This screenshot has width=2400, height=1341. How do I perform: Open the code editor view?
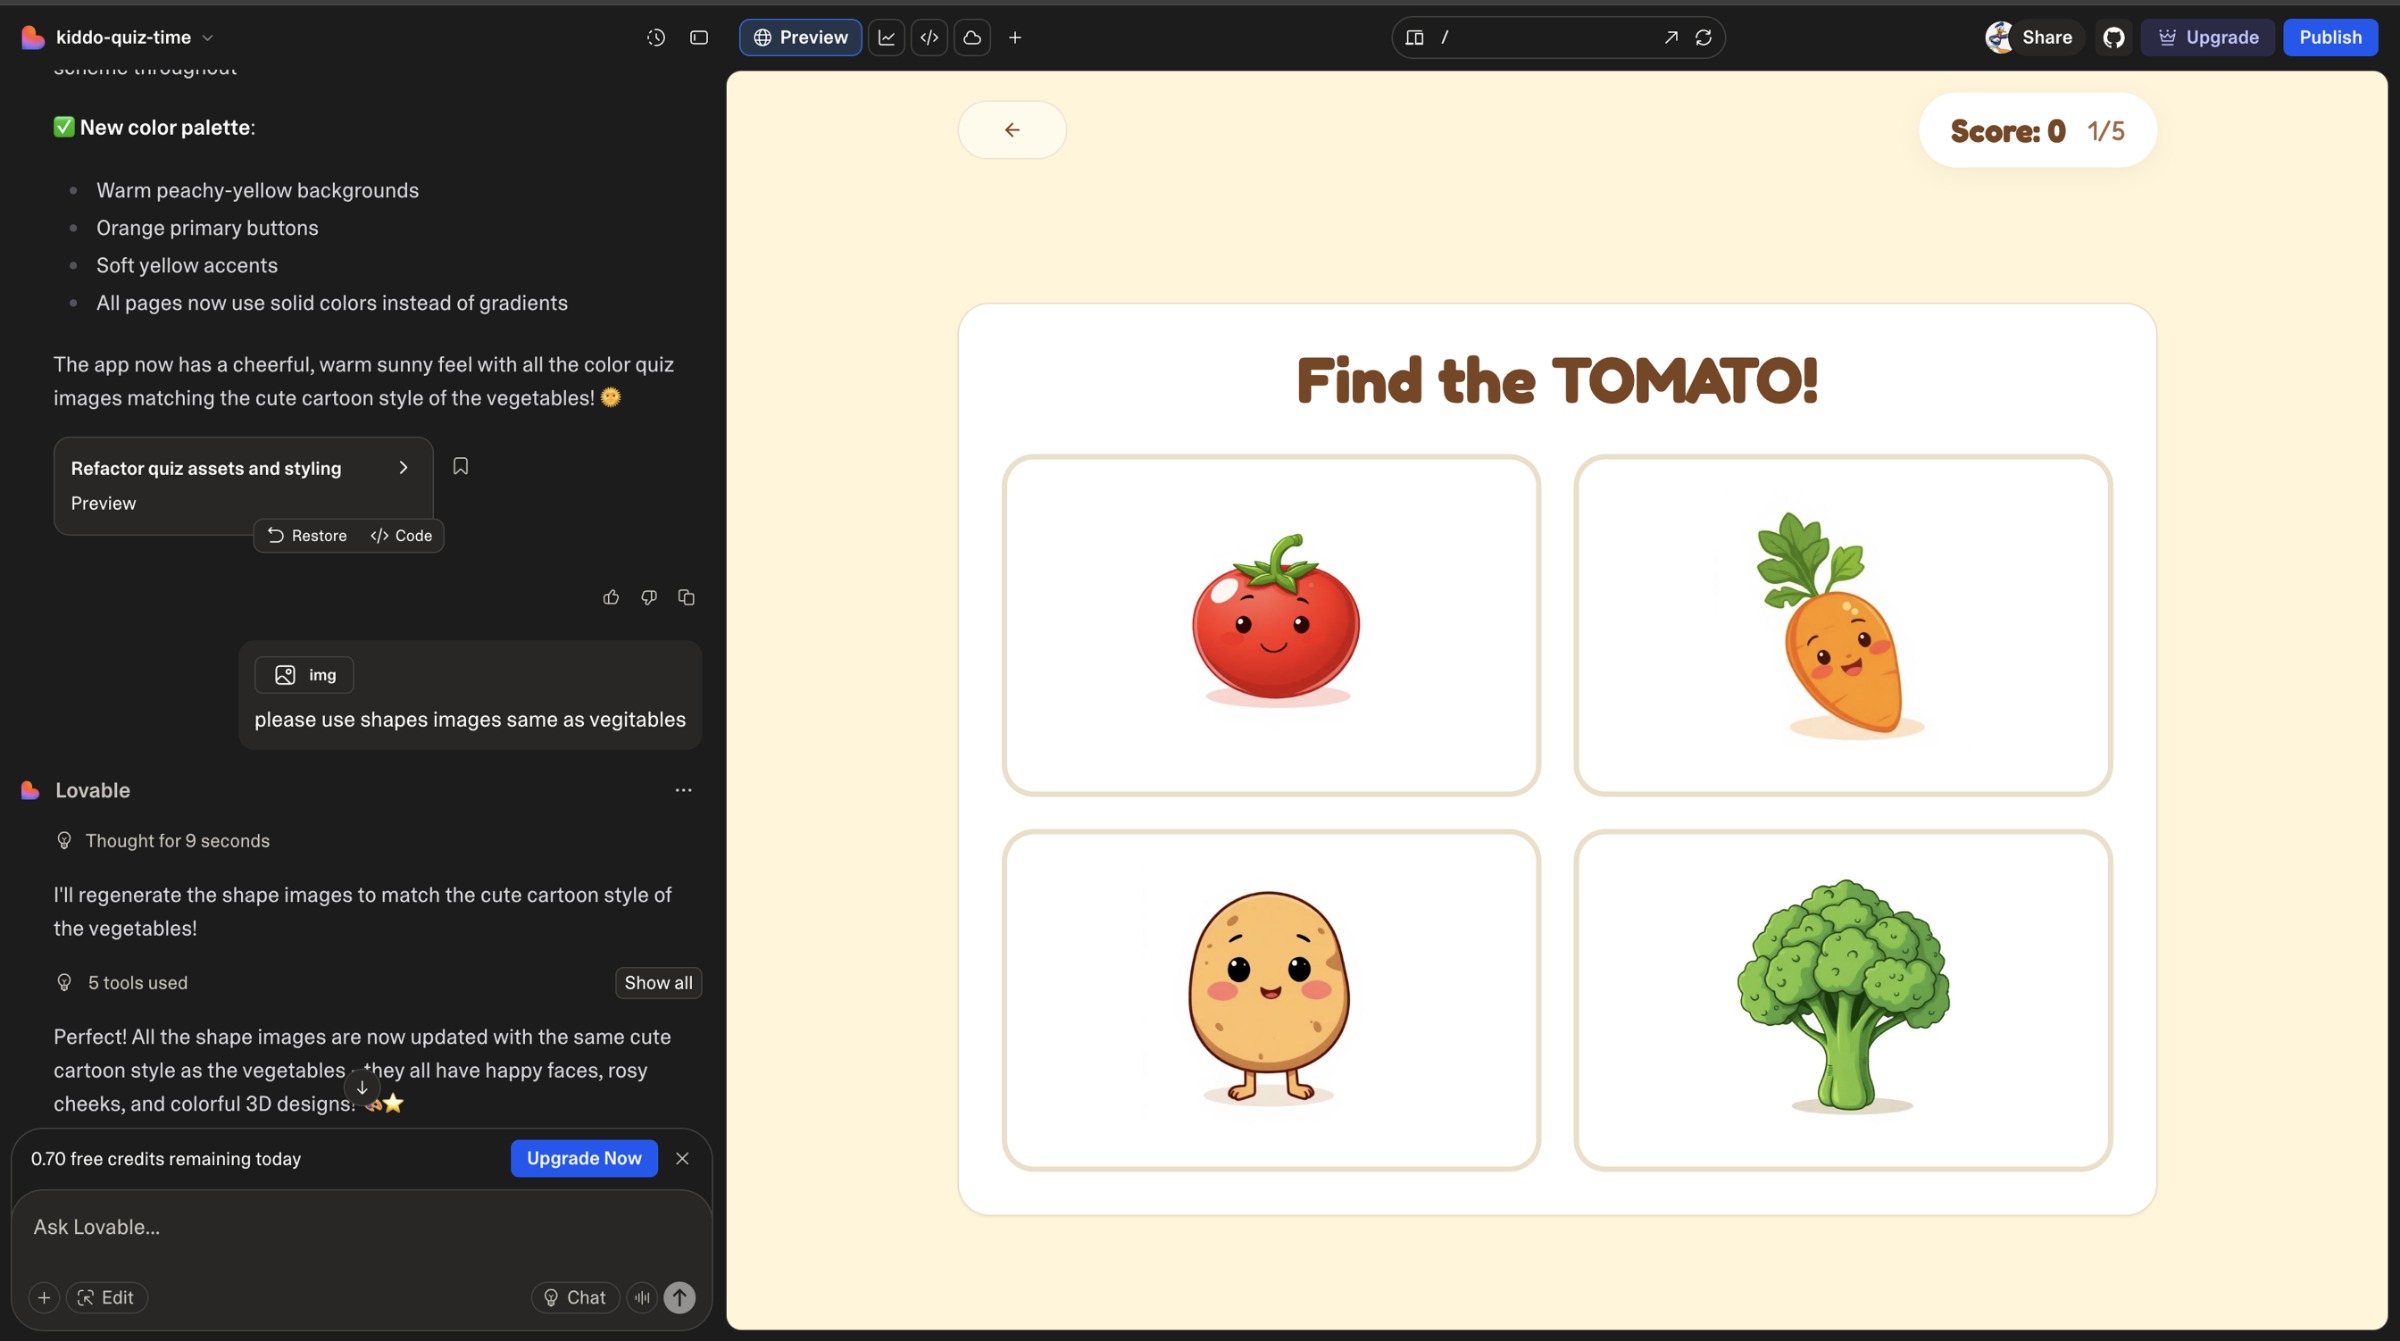[929, 37]
